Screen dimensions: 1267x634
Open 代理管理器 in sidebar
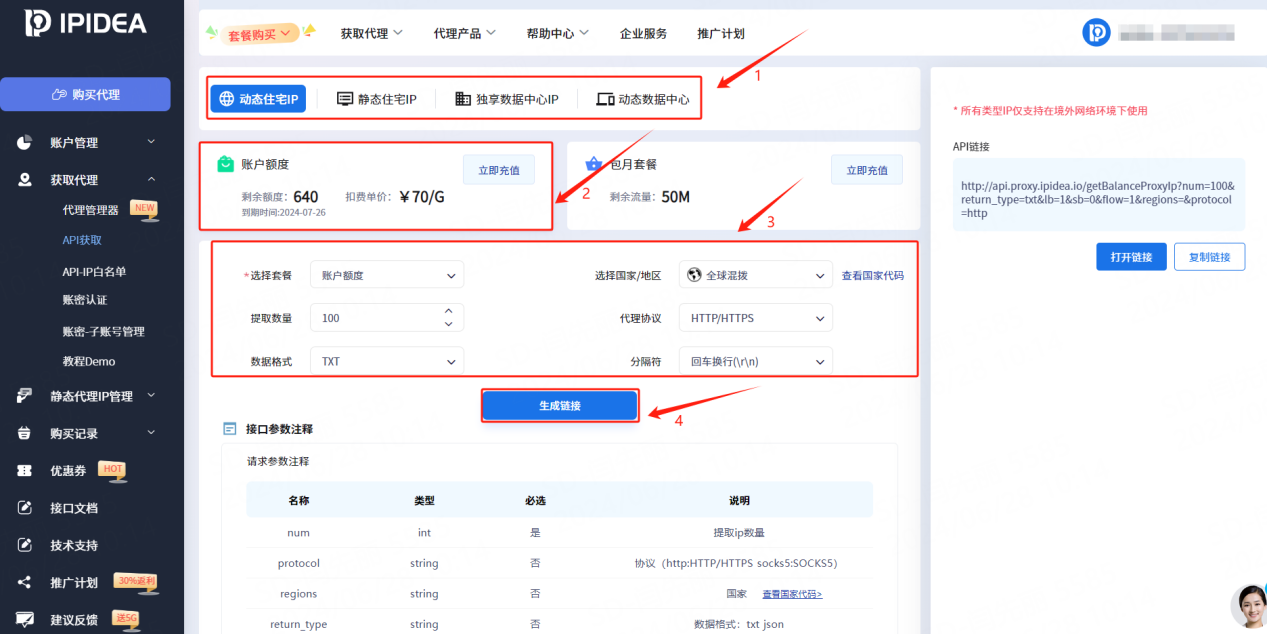tap(91, 210)
